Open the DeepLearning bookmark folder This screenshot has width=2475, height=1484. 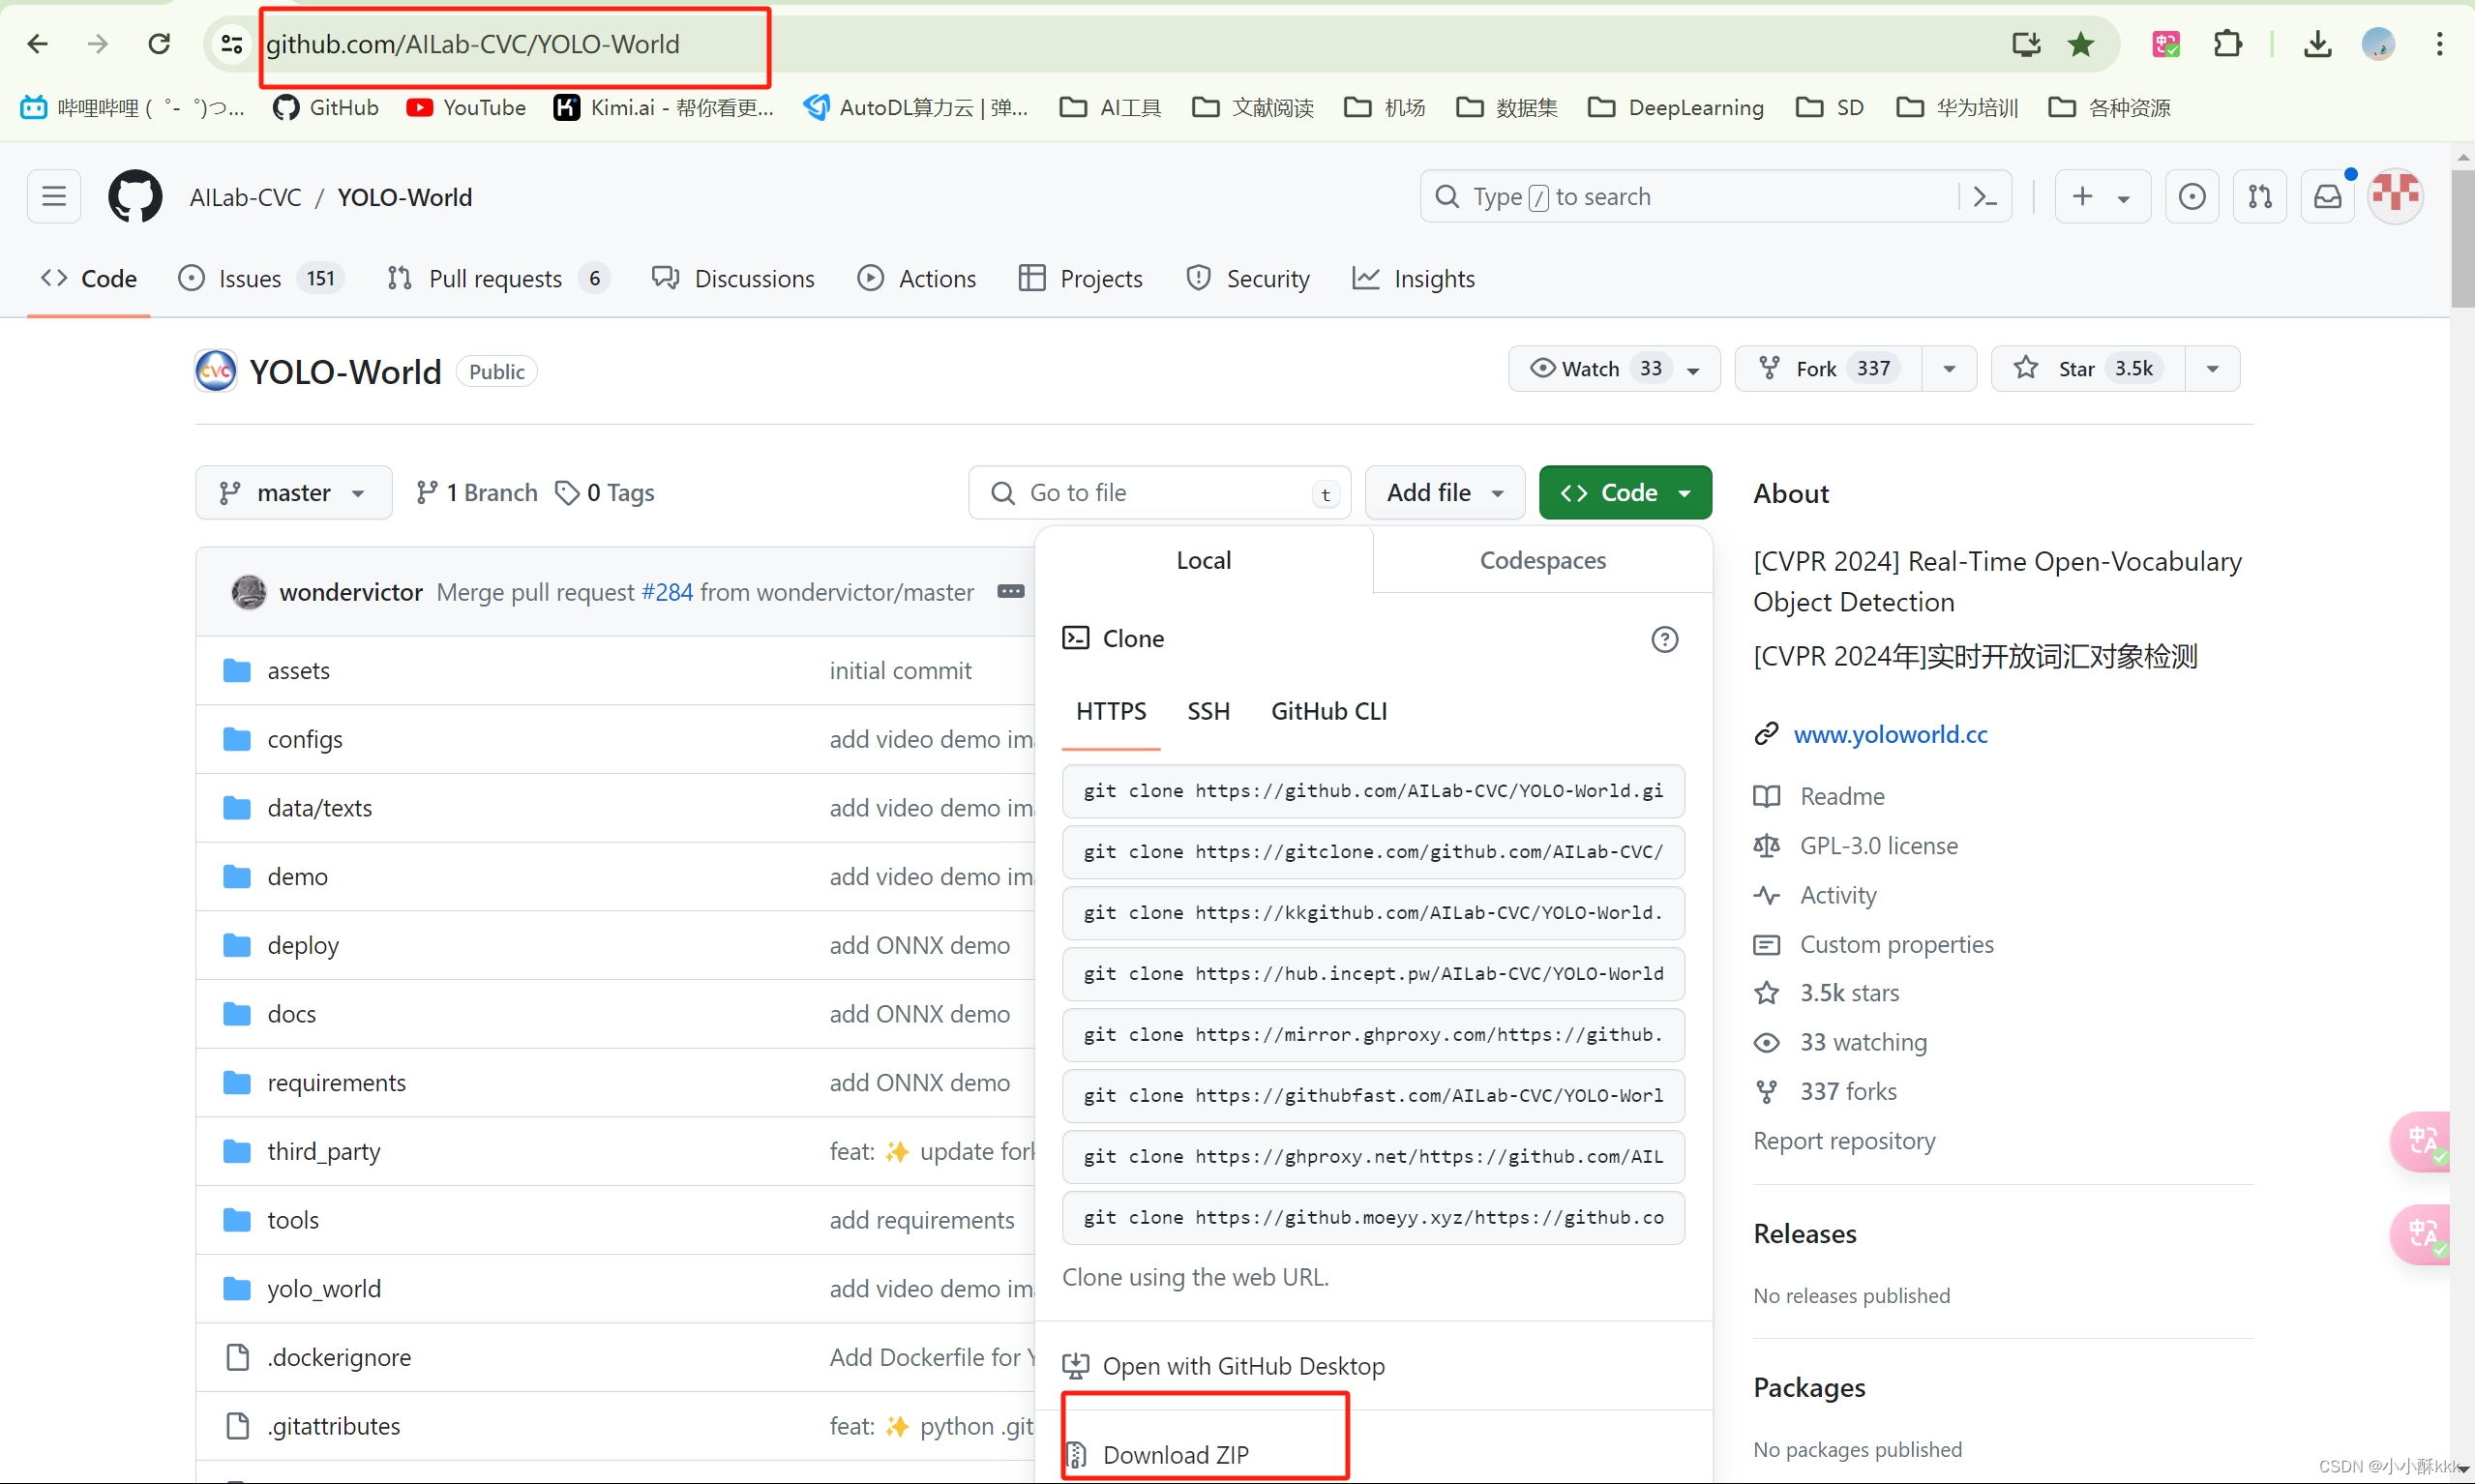pos(1676,107)
